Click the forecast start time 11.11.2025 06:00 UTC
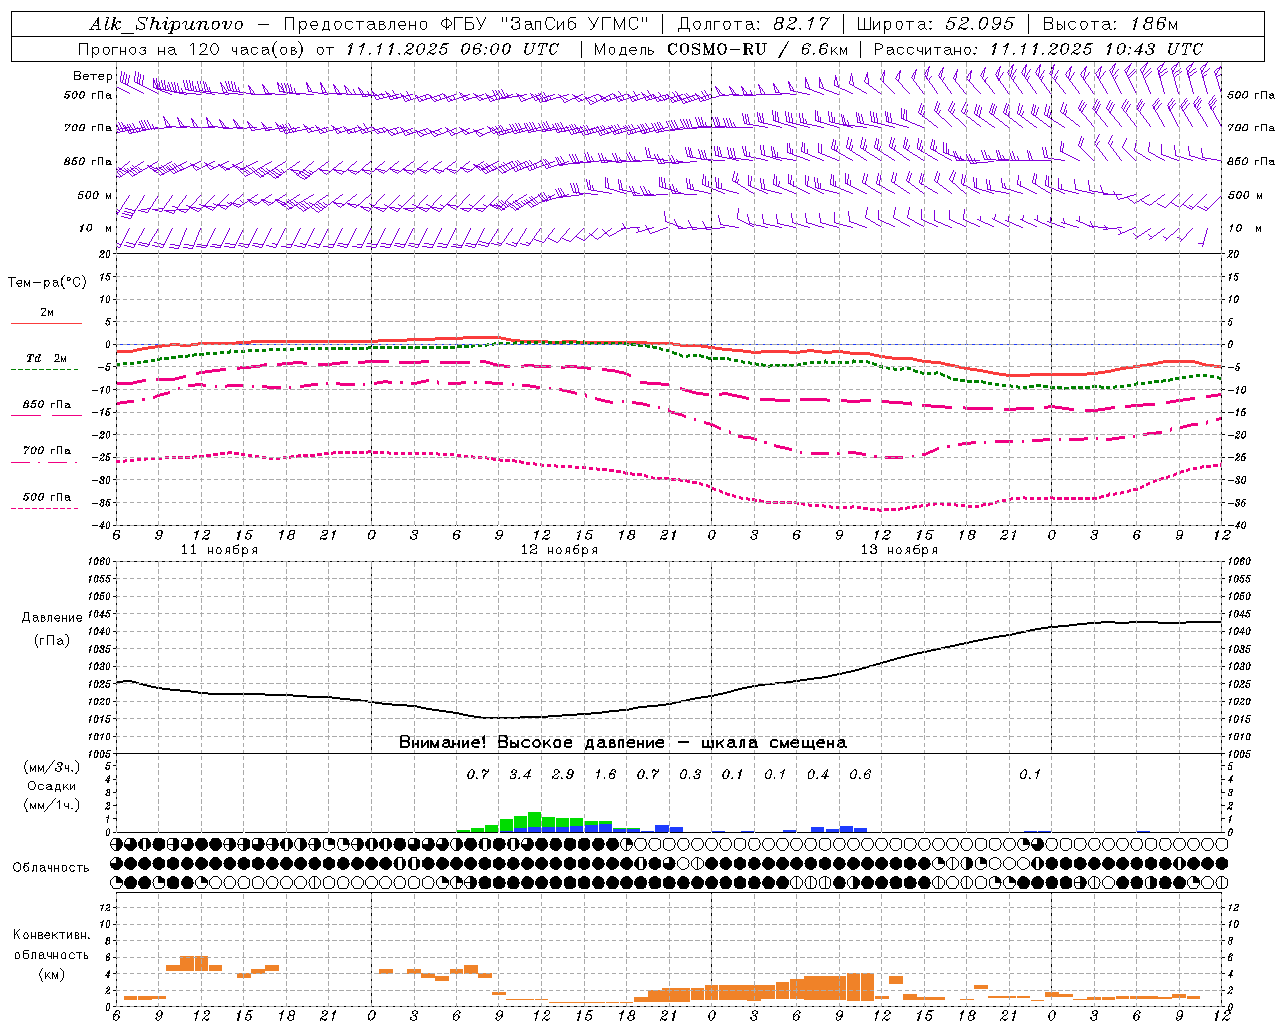 click(x=452, y=49)
